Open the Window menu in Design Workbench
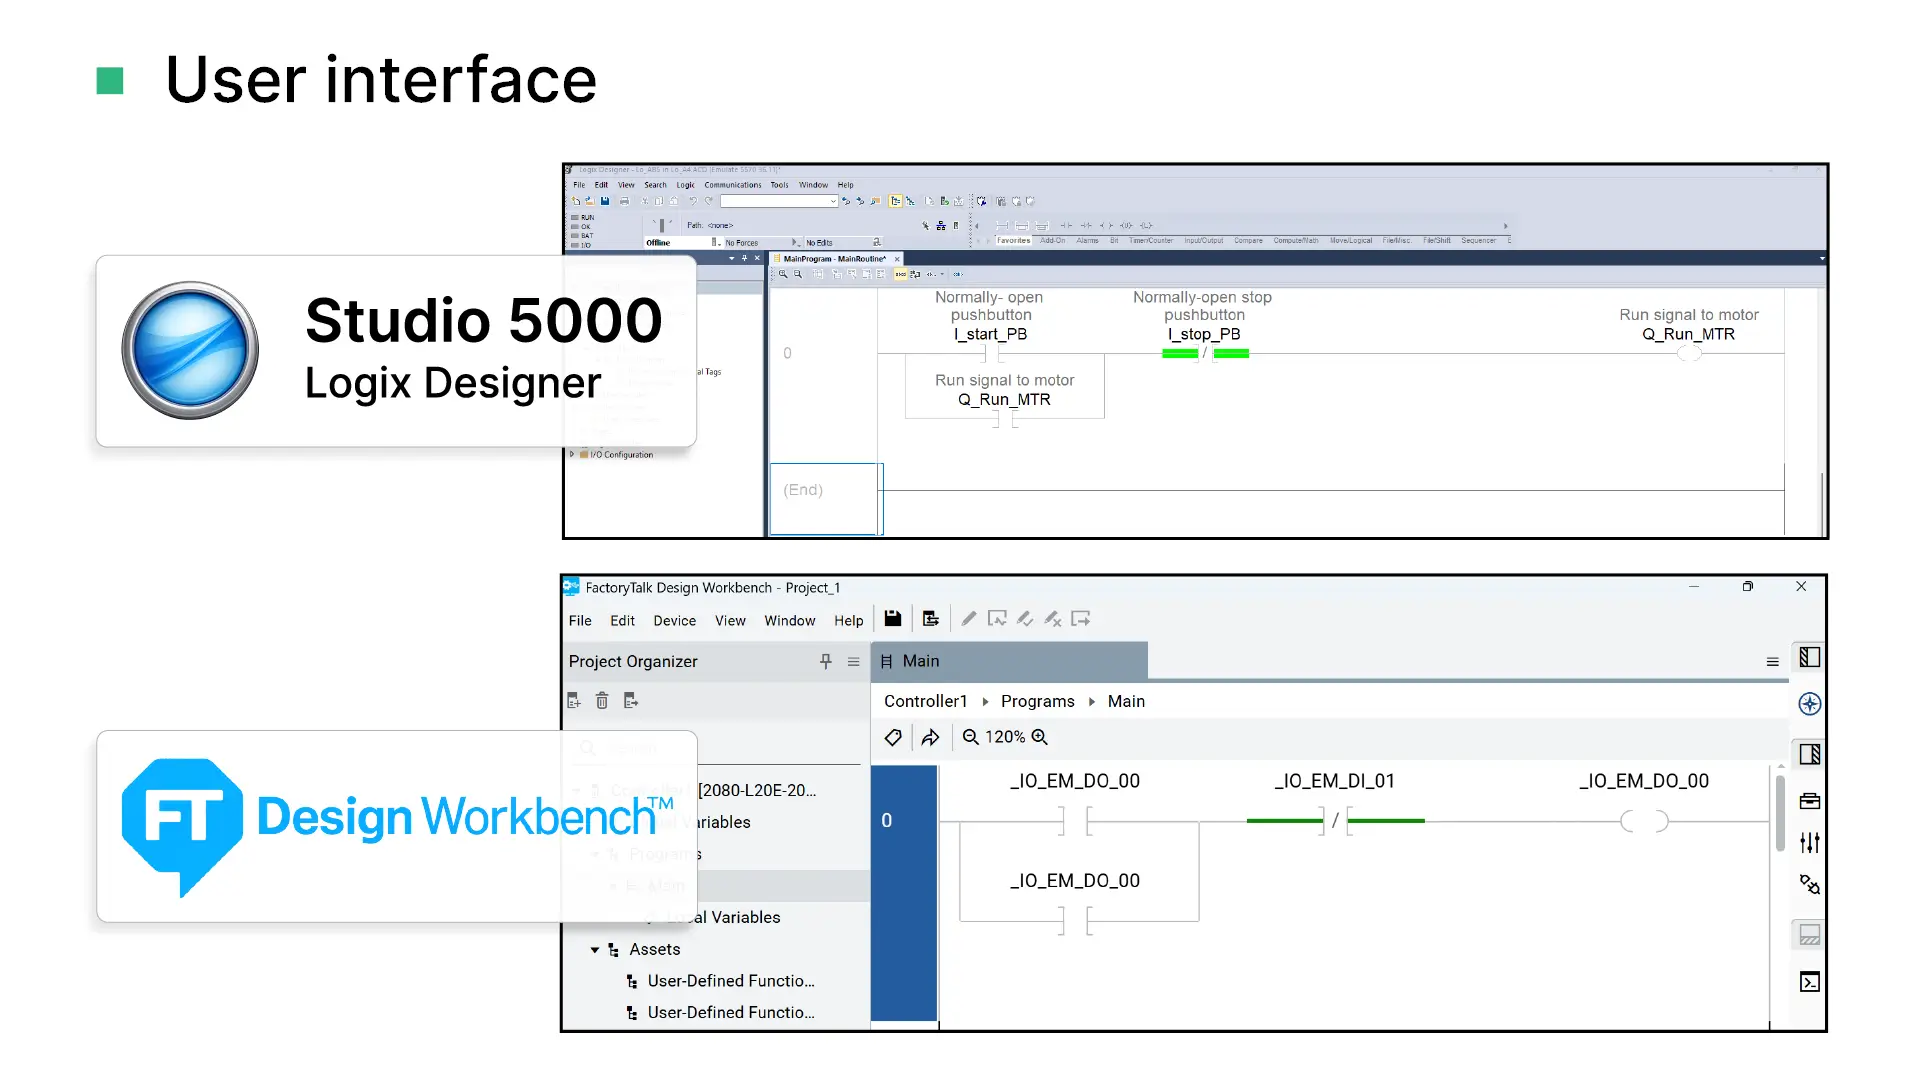 (790, 621)
